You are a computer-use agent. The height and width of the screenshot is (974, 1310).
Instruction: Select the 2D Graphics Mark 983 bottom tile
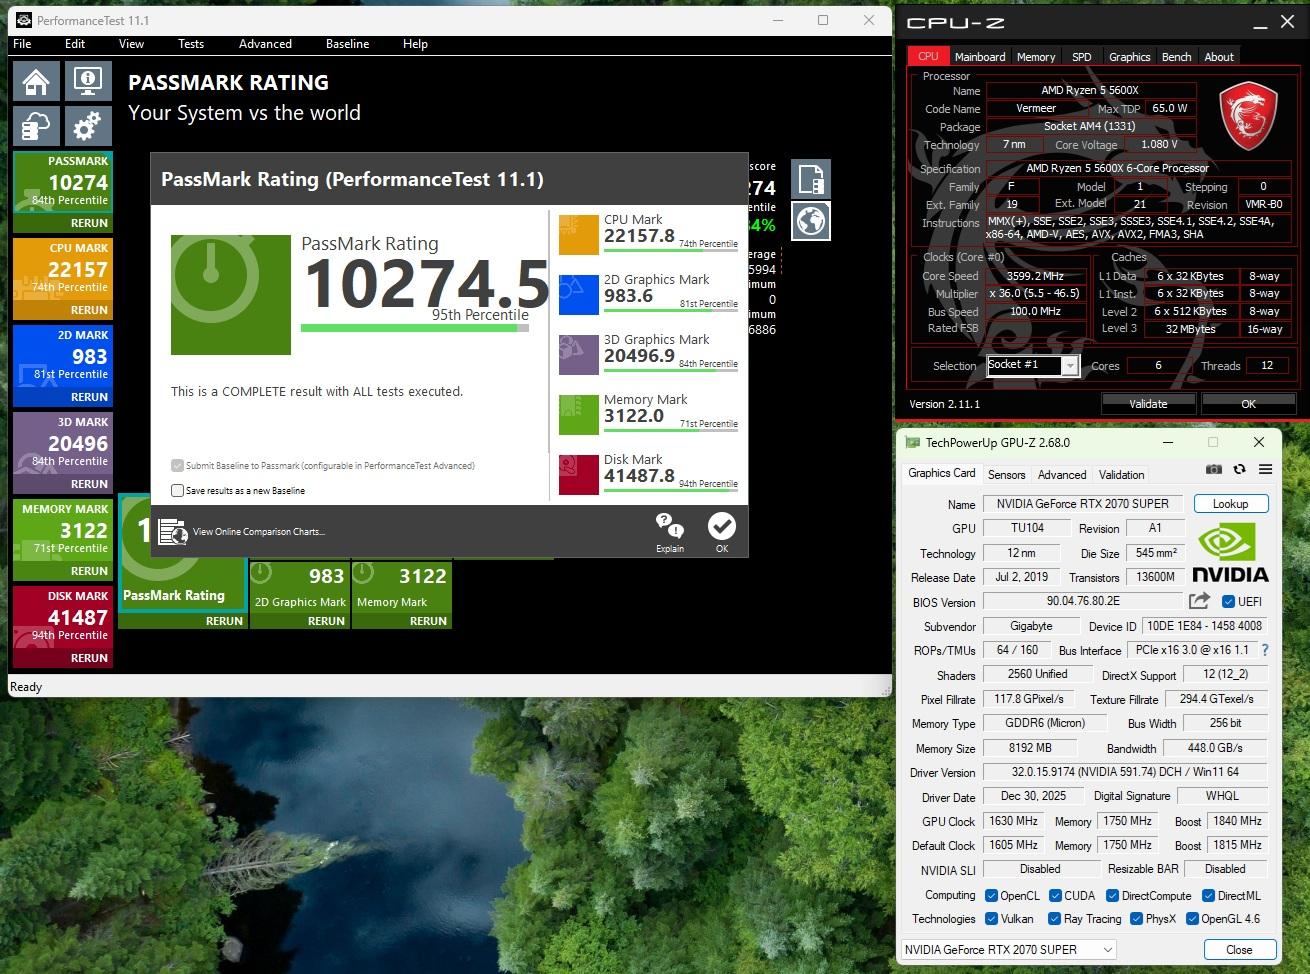pos(300,594)
